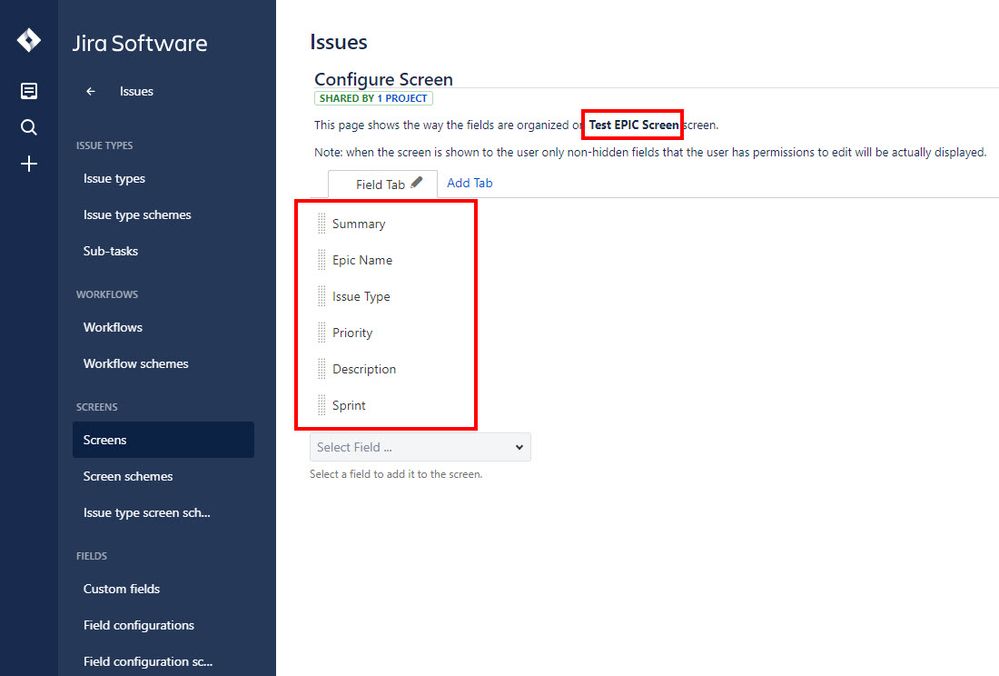Click the back arrow beside Issues

90,91
